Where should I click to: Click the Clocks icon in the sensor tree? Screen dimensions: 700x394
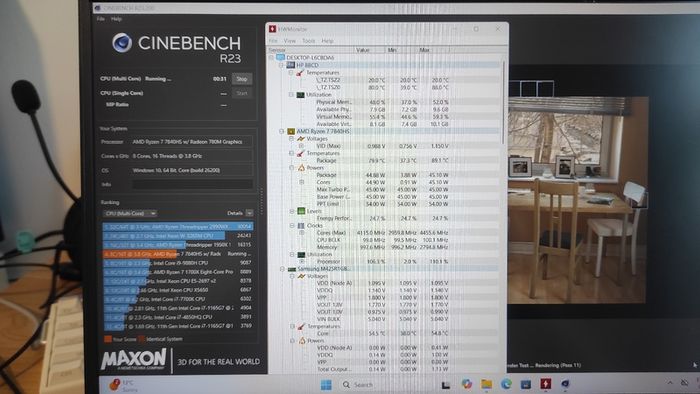pos(301,225)
